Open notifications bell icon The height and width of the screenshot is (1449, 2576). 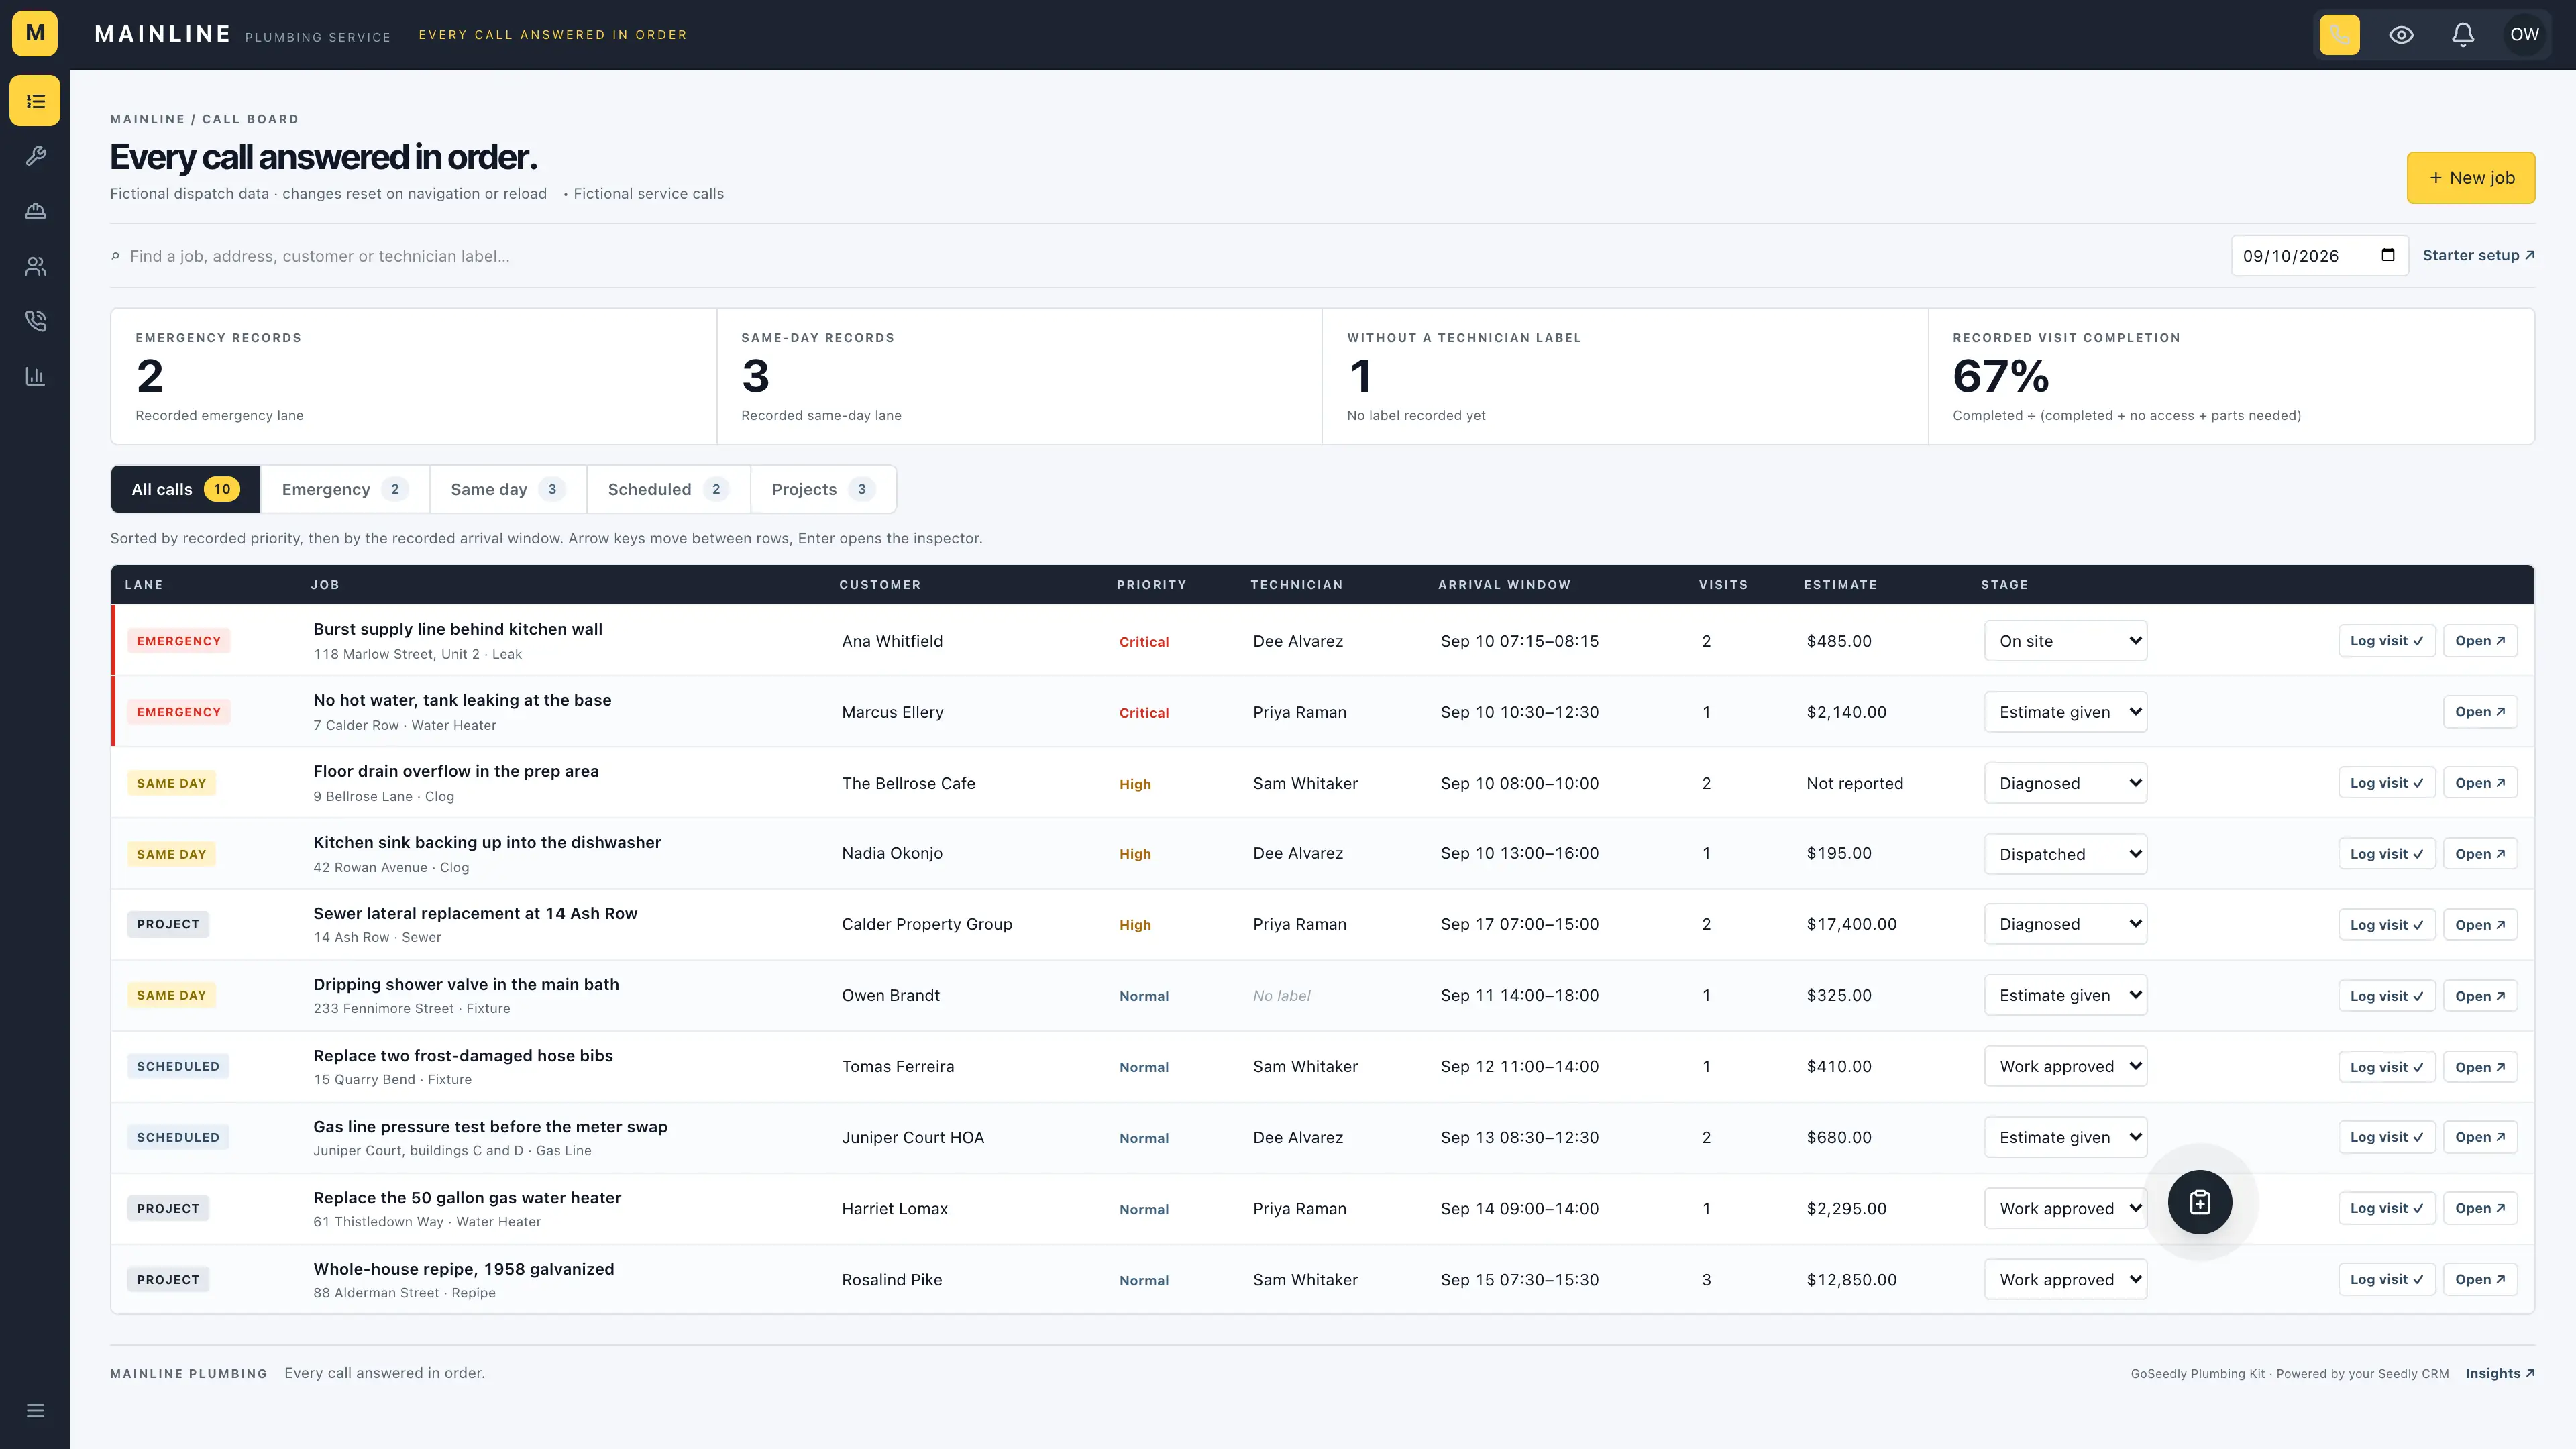click(x=2463, y=35)
